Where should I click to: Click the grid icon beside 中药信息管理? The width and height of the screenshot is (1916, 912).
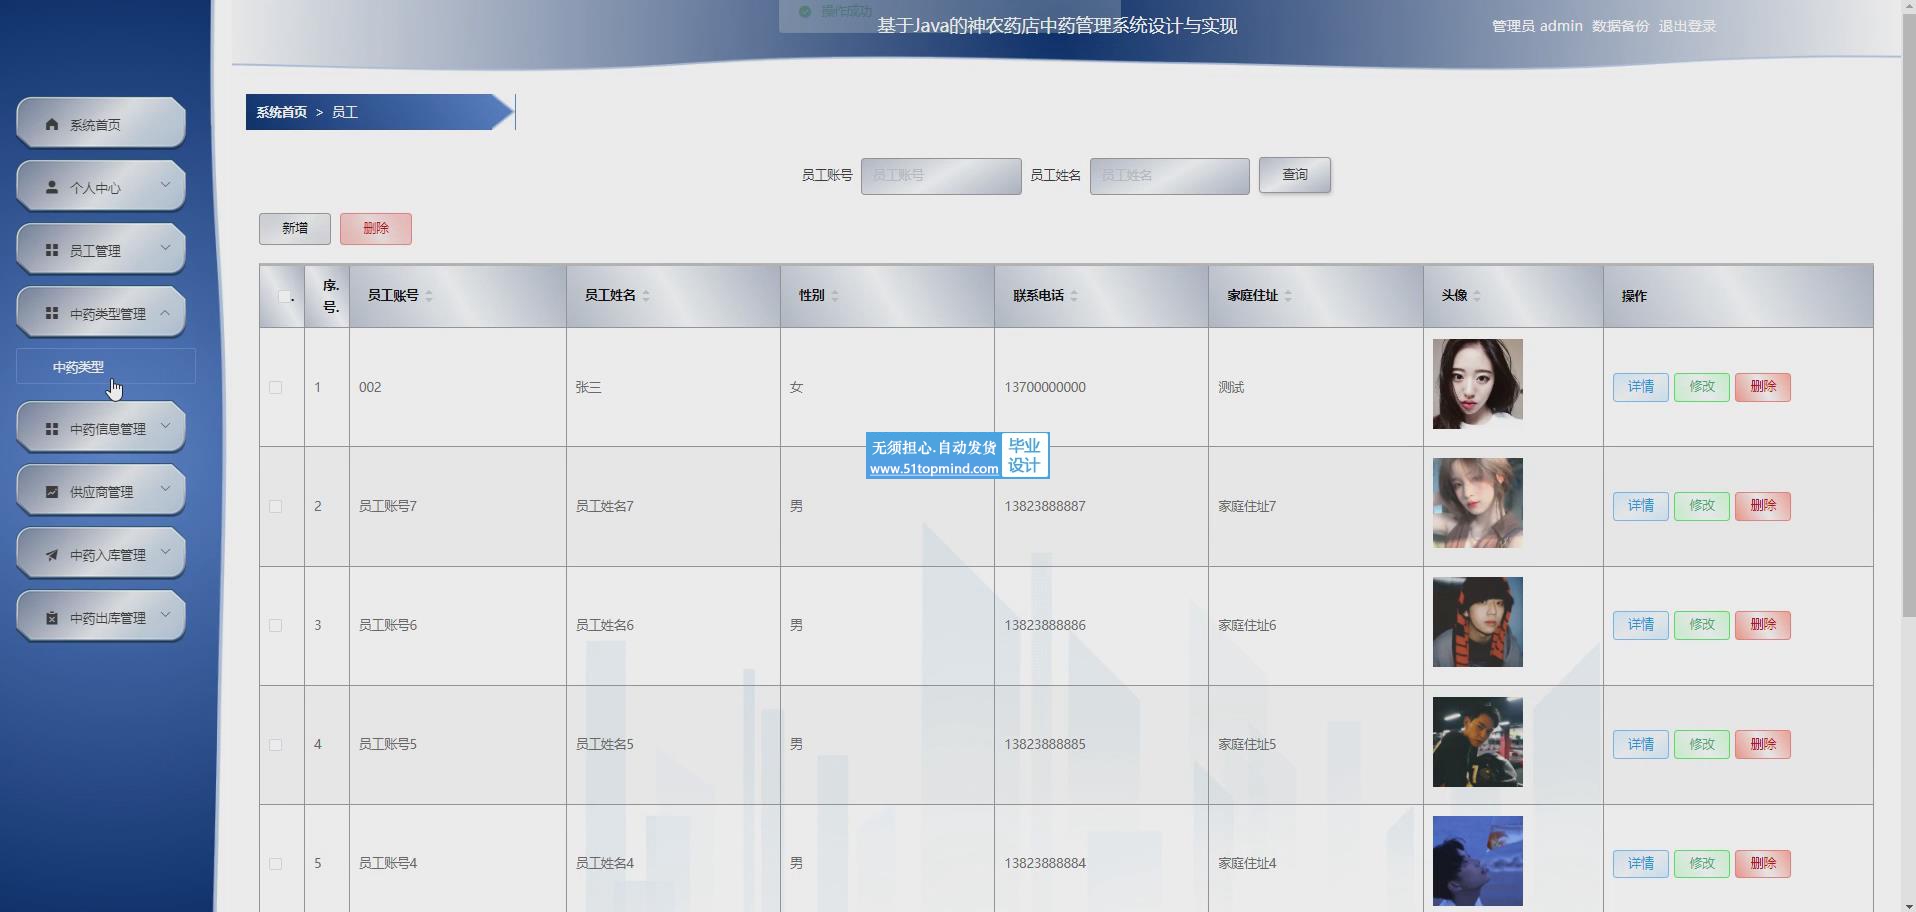coord(52,428)
